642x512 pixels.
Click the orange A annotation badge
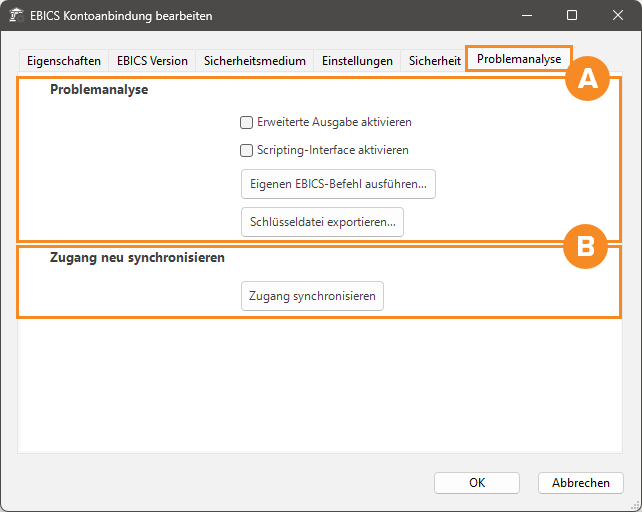pos(588,80)
